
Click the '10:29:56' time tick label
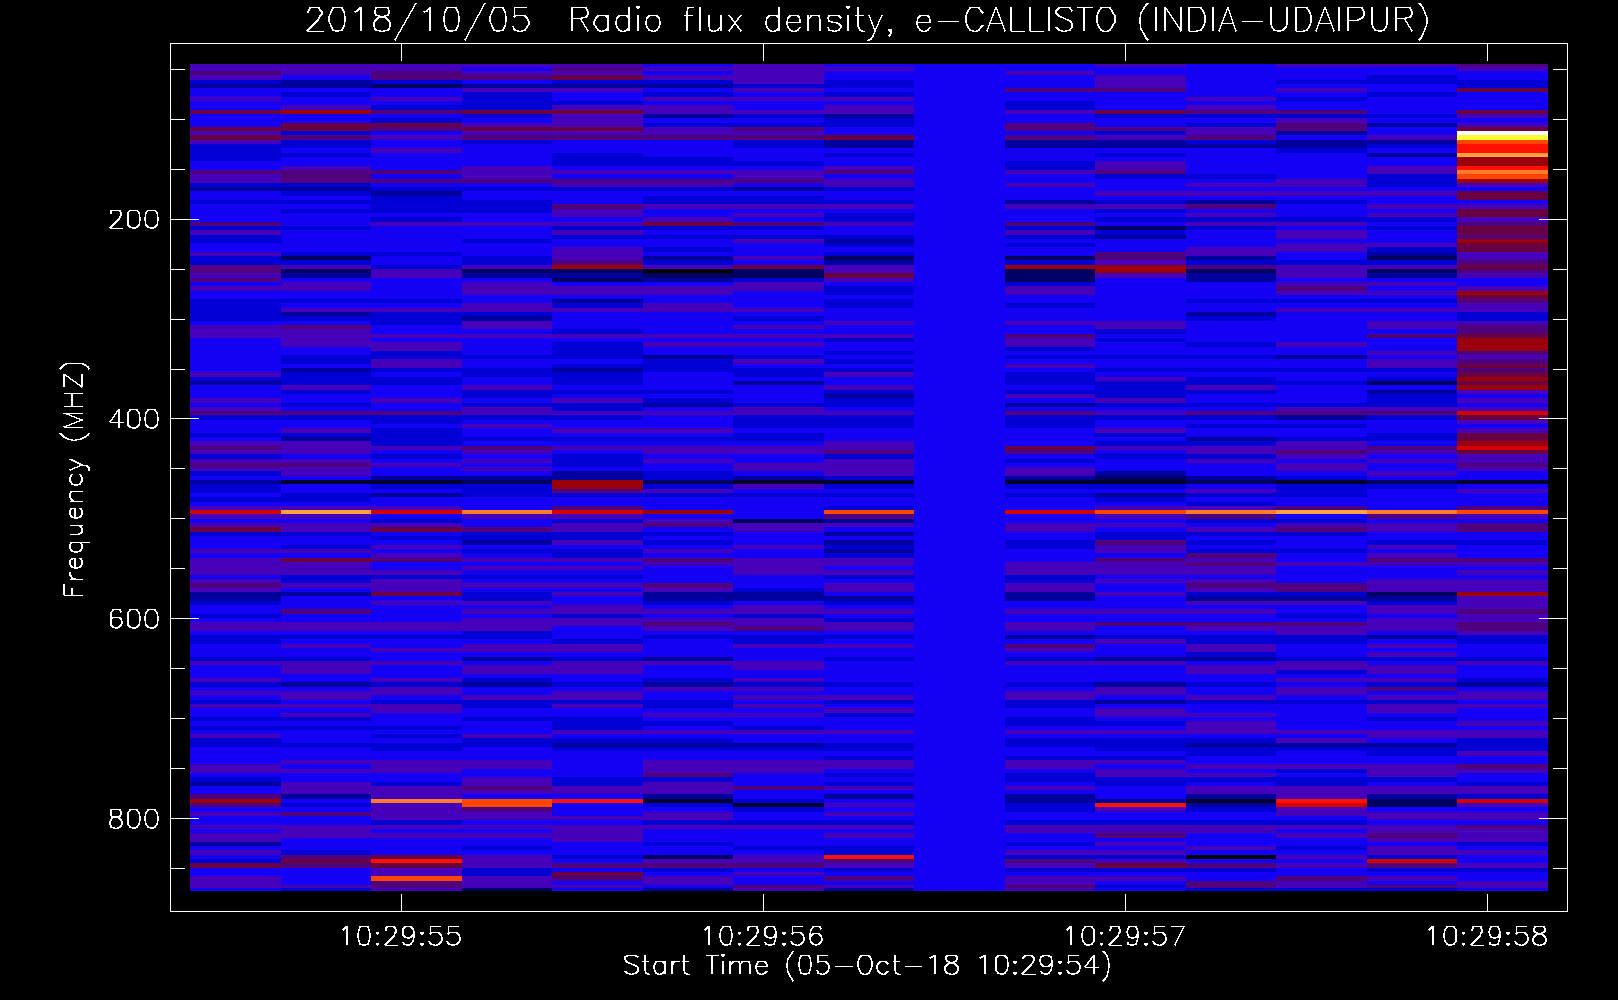[x=763, y=937]
